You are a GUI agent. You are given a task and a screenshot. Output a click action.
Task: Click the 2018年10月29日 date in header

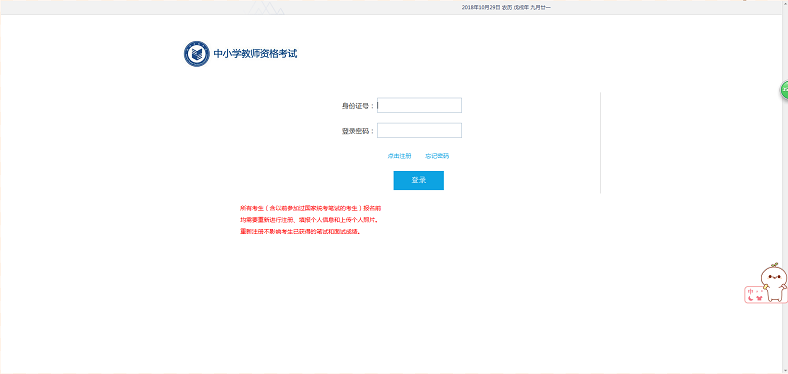pyautogui.click(x=481, y=8)
